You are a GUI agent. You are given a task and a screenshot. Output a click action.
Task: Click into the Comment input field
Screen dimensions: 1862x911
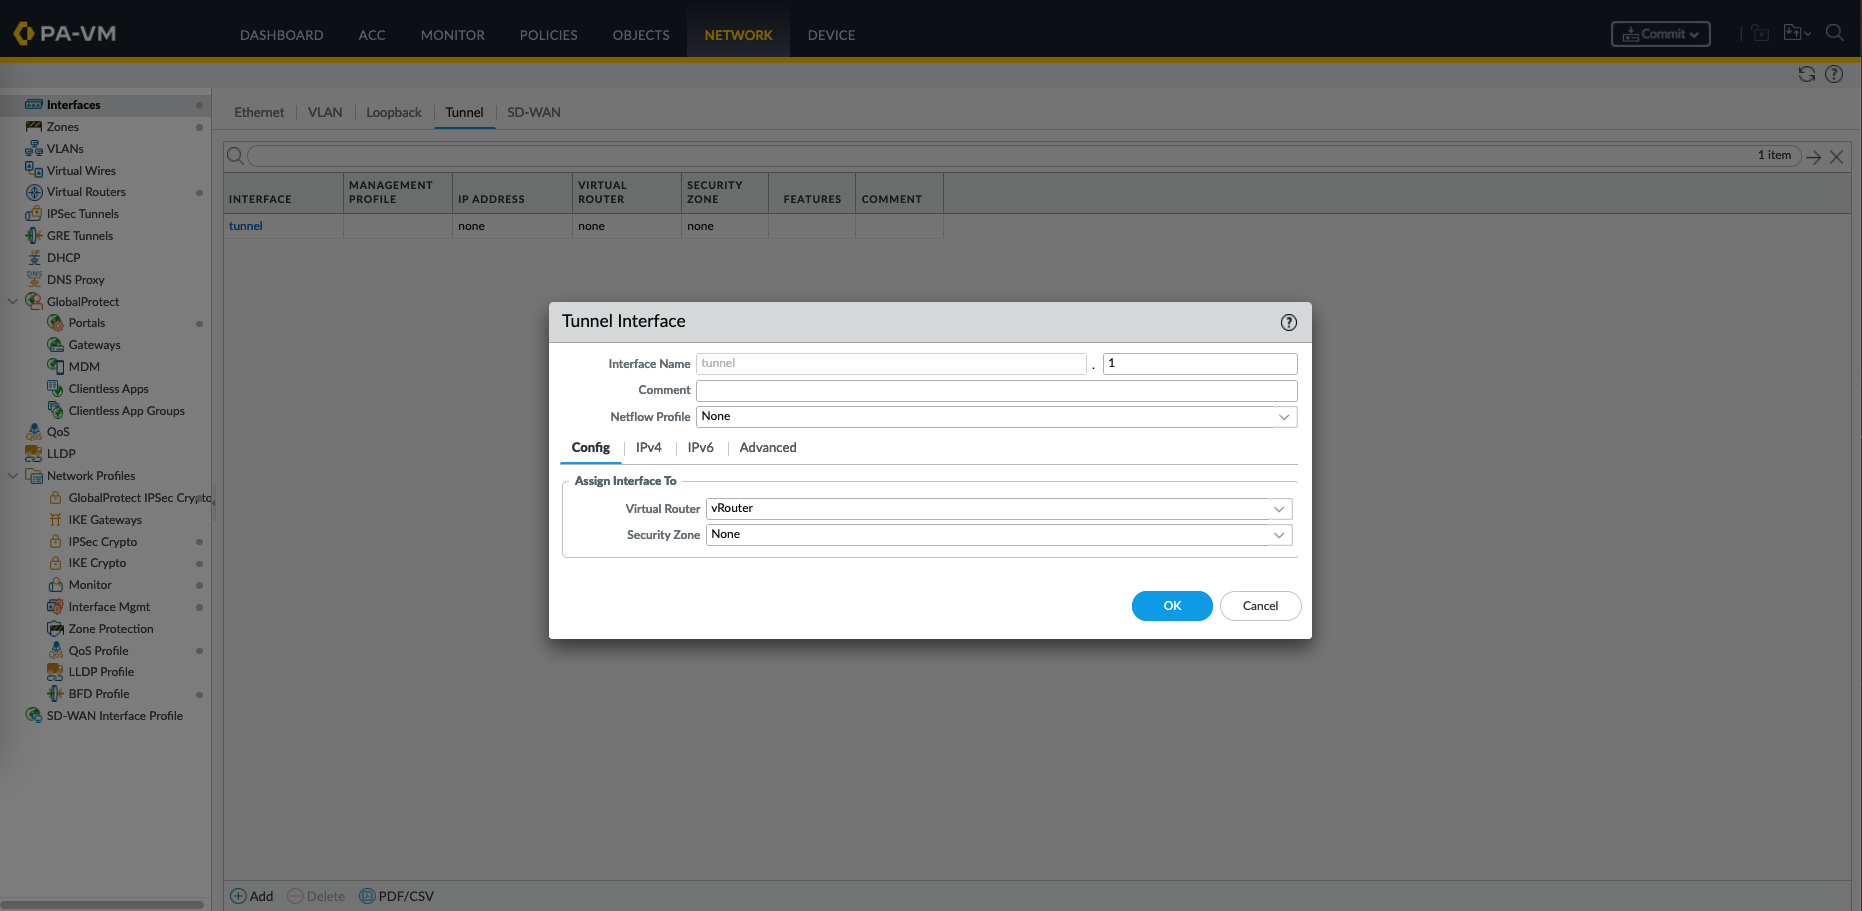[996, 390]
